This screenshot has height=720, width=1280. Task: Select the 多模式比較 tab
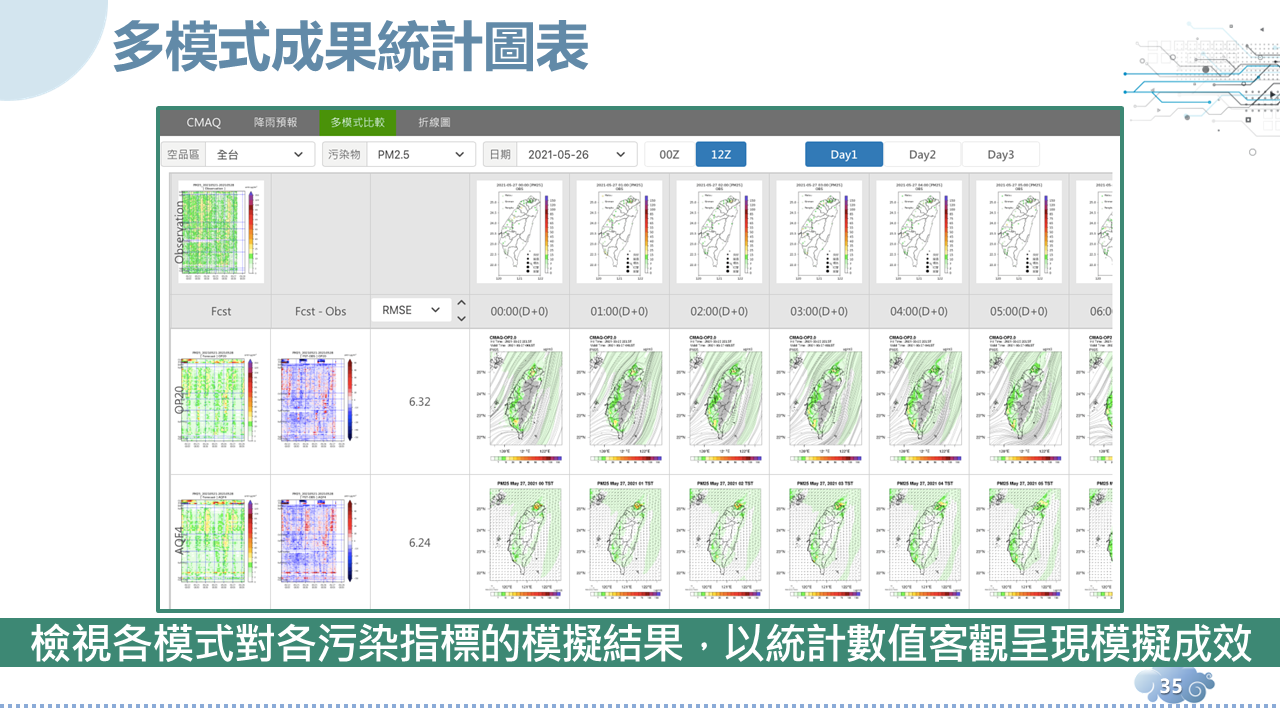pyautogui.click(x=357, y=122)
